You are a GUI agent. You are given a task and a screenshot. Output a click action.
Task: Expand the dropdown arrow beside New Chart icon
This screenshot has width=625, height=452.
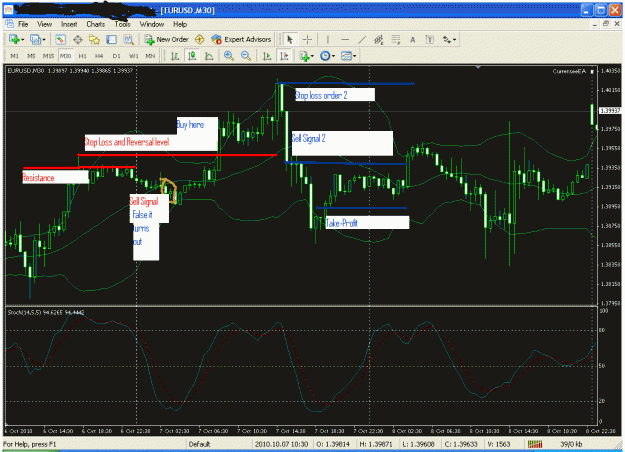[22, 40]
